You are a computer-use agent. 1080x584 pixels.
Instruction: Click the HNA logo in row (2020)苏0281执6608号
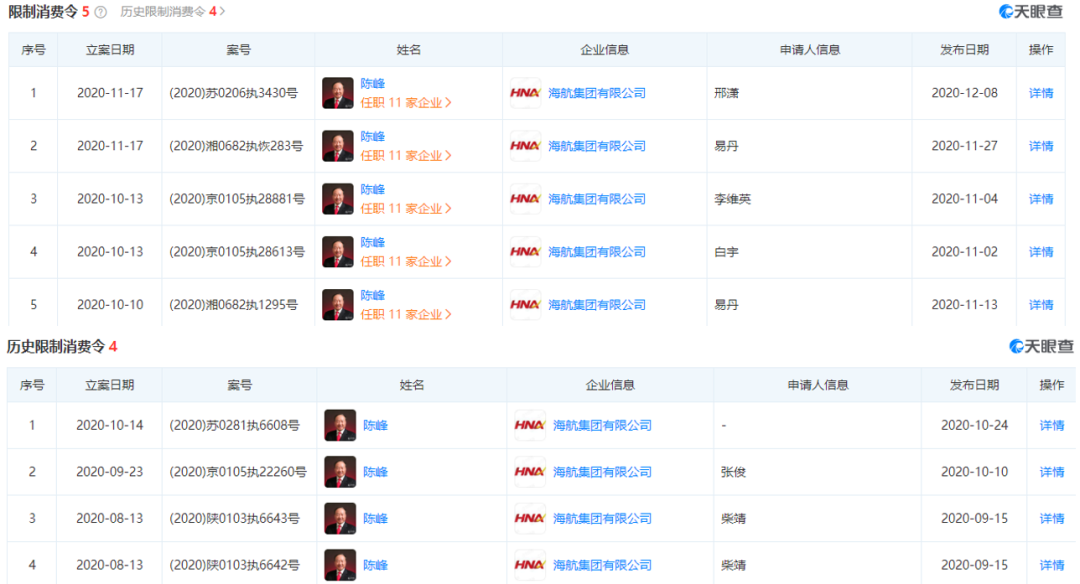530,426
